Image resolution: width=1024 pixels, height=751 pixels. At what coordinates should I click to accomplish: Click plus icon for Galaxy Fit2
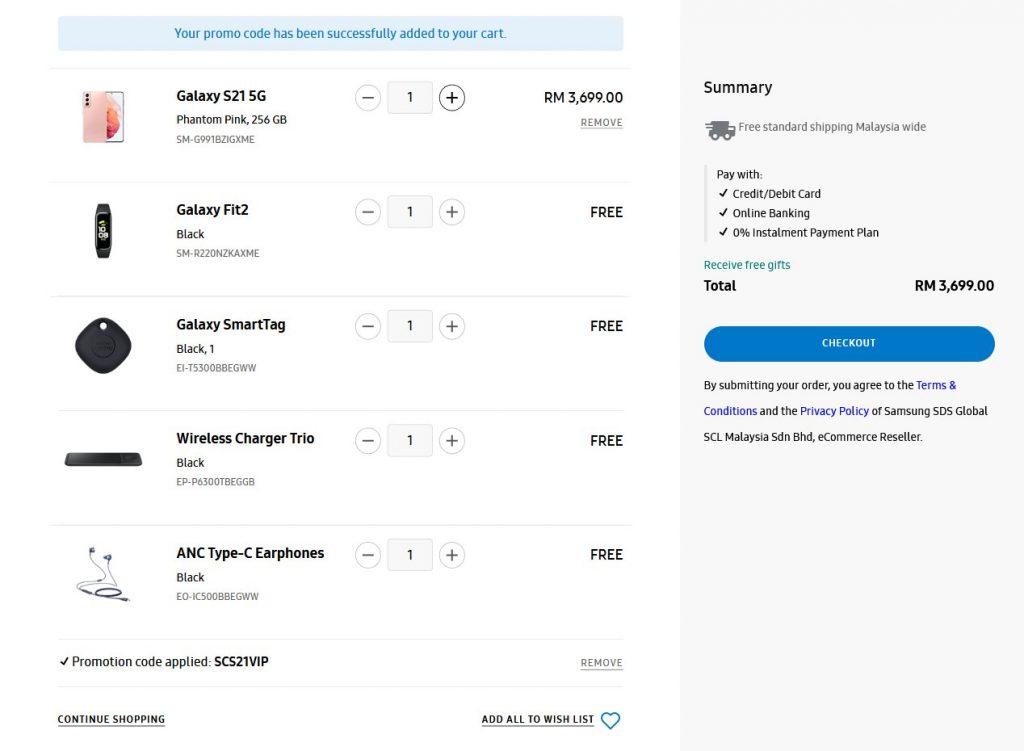[451, 212]
